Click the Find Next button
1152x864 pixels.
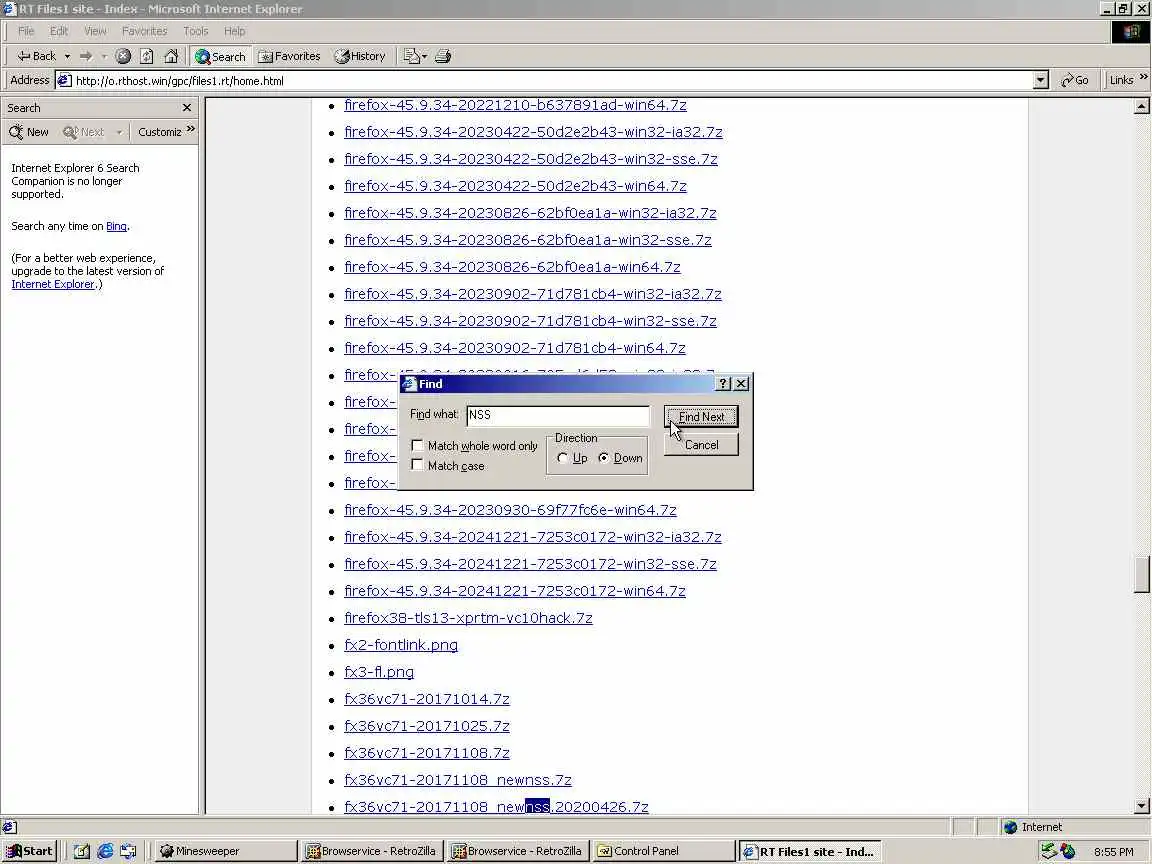click(x=701, y=417)
